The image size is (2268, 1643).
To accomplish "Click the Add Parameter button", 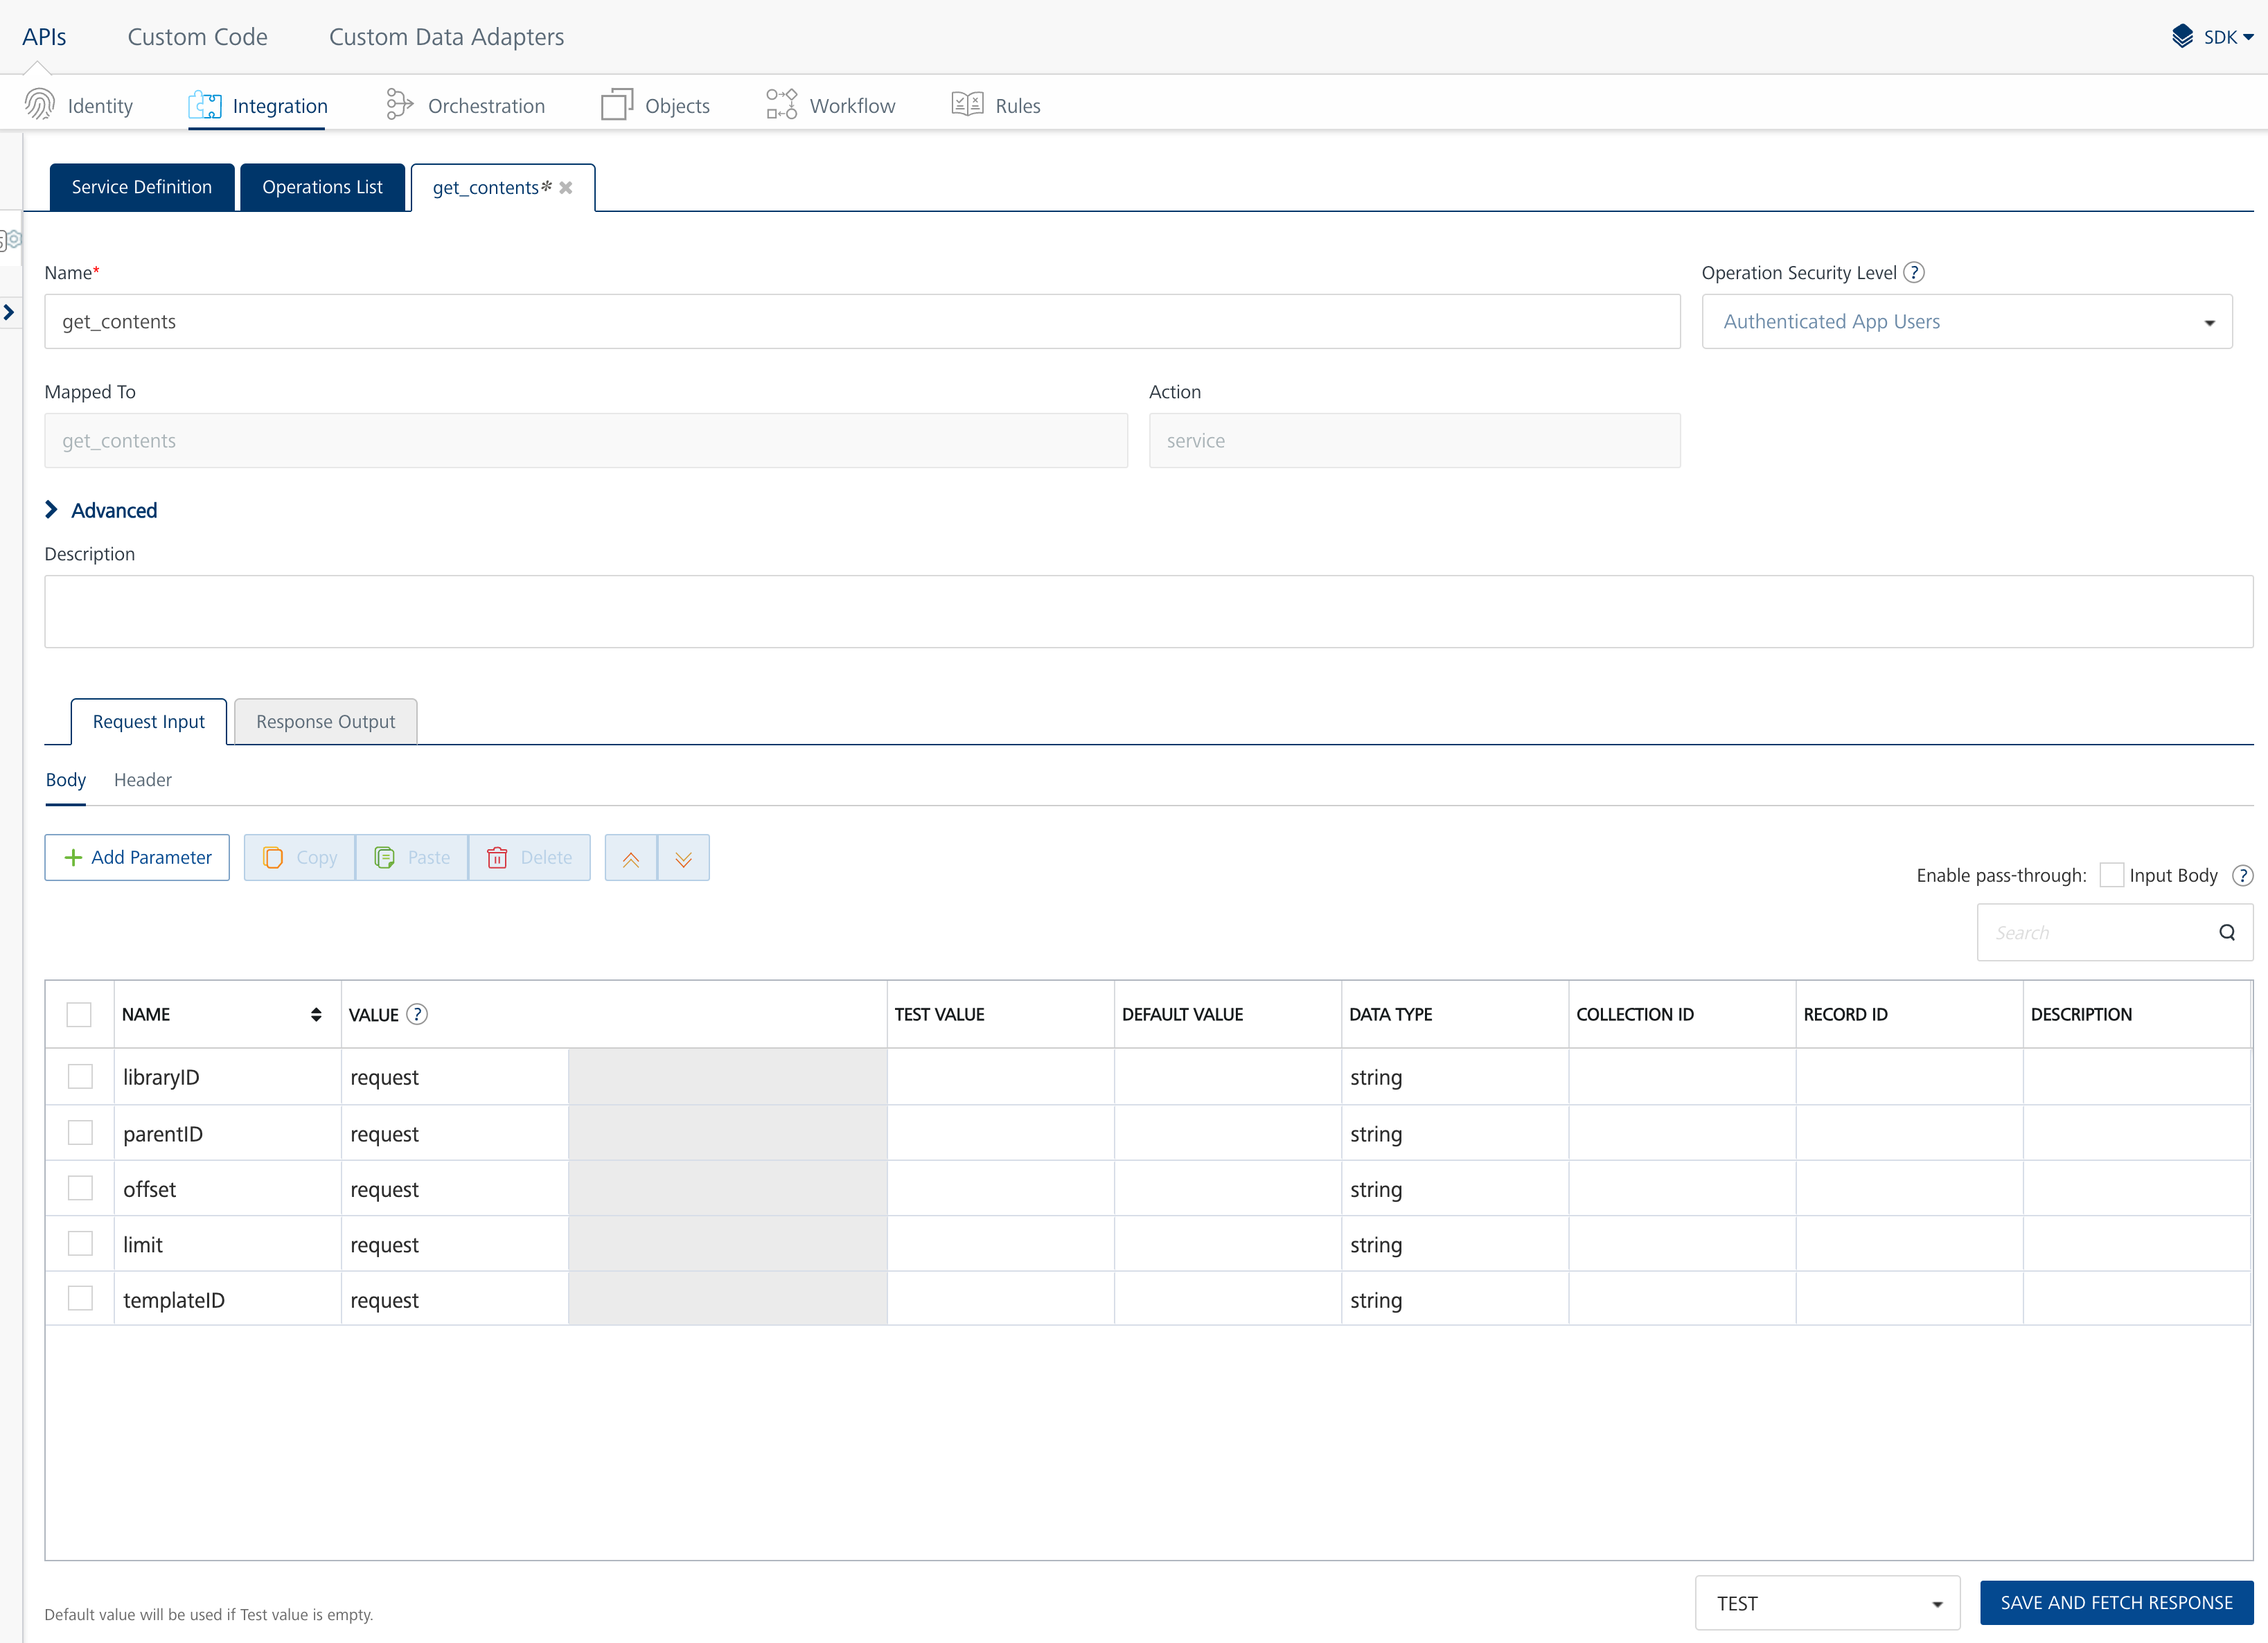I will click(137, 858).
